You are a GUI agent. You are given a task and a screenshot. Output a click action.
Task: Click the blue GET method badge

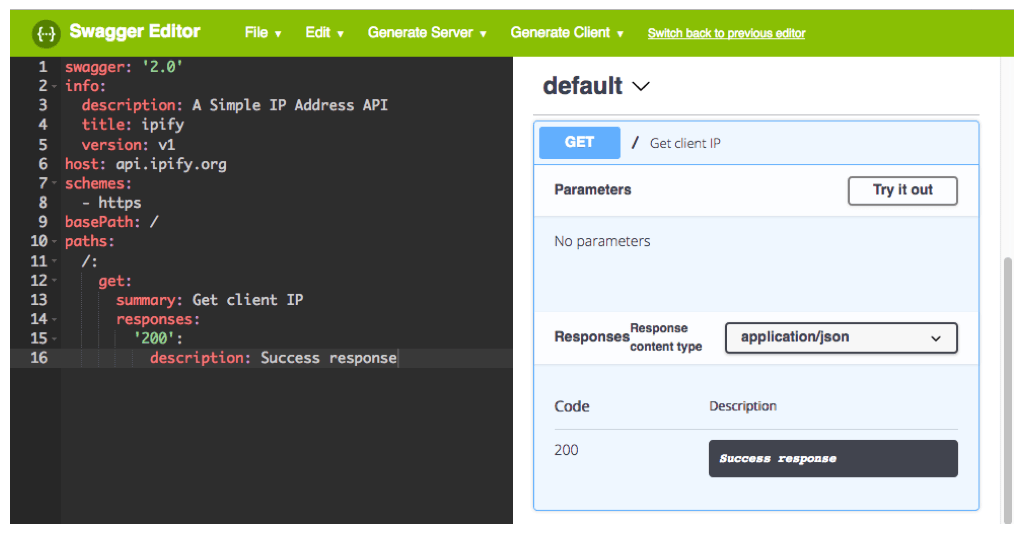579,143
